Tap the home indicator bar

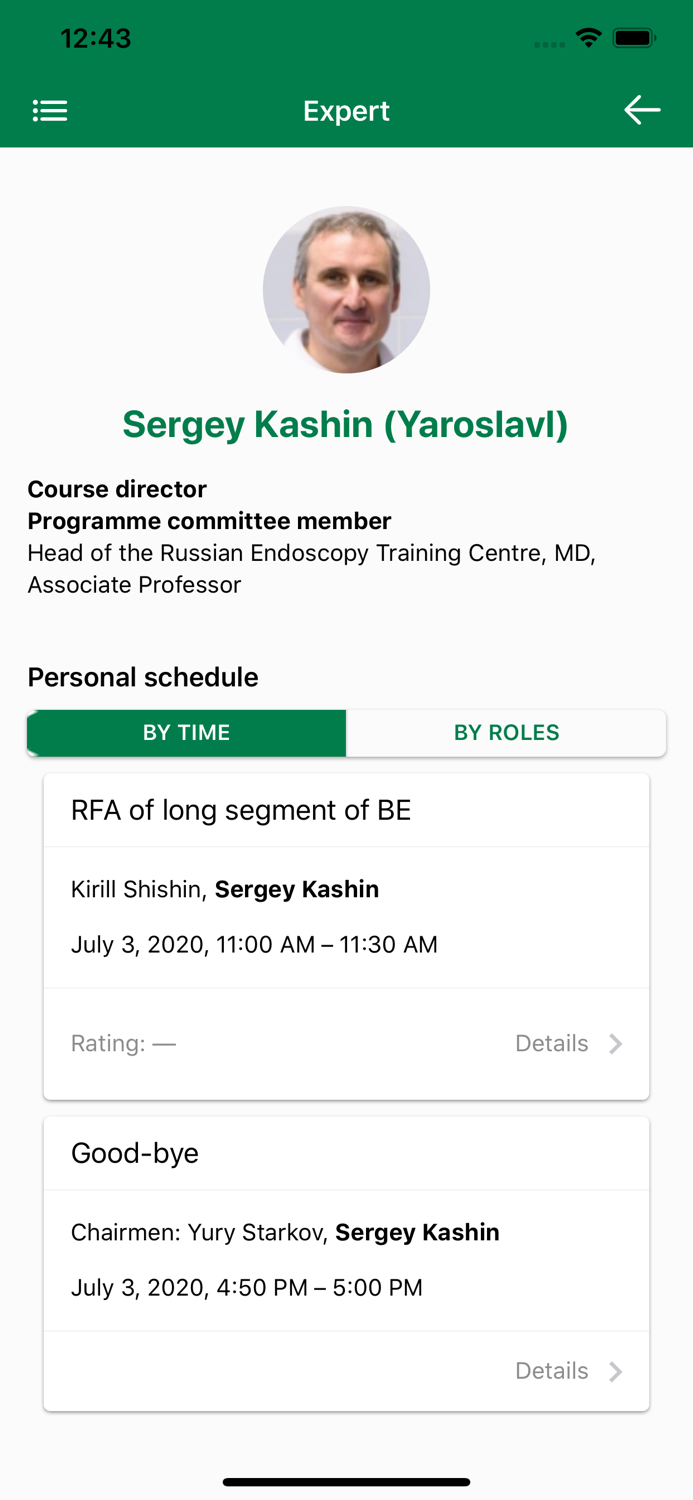(346, 1482)
